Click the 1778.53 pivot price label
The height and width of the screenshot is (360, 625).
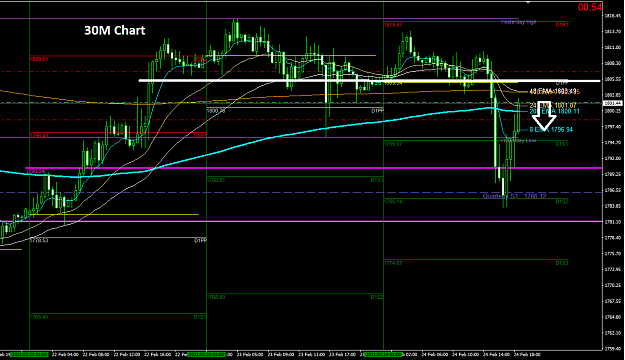click(39, 240)
